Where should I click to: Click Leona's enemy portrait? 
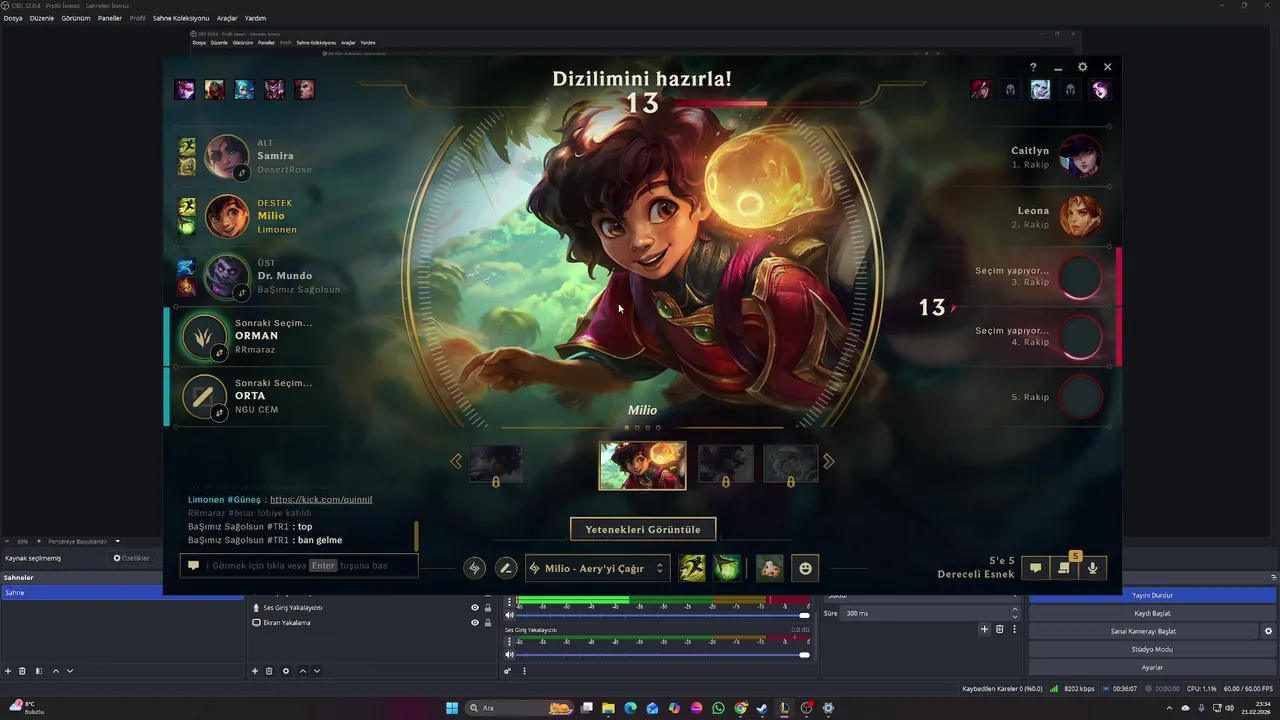pos(1080,217)
